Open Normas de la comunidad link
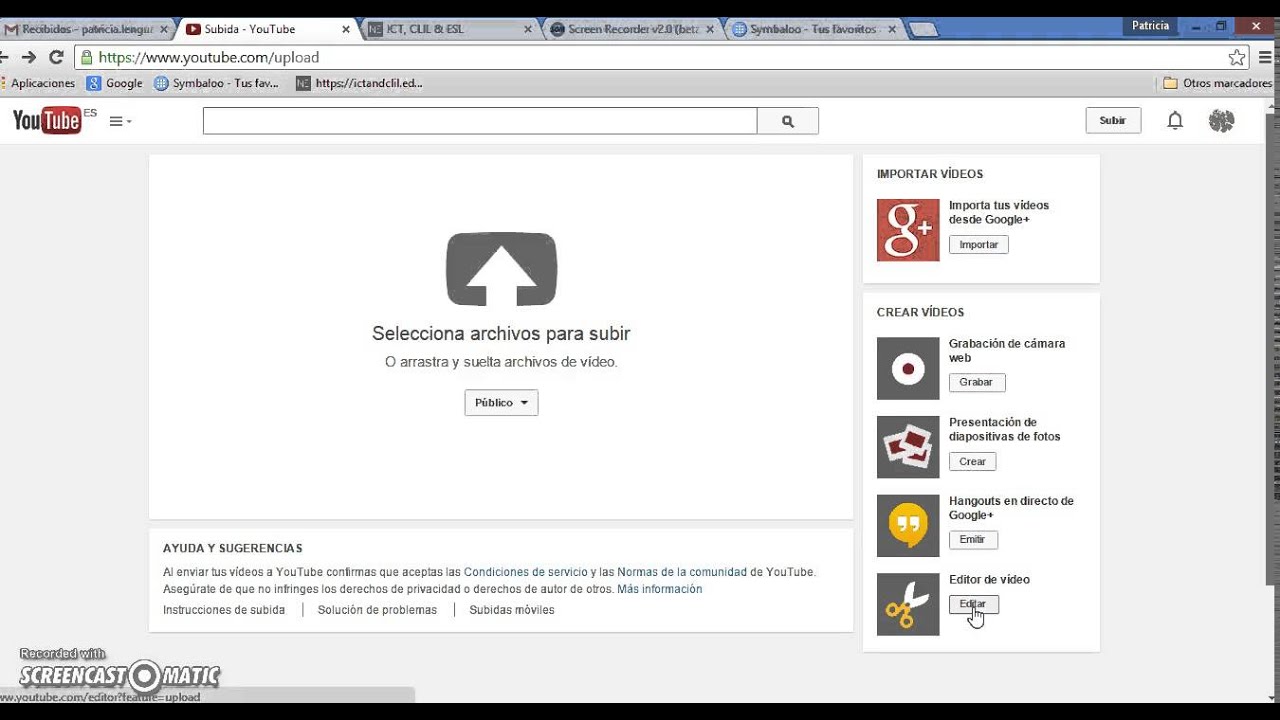This screenshot has height=720, width=1280. coord(682,572)
